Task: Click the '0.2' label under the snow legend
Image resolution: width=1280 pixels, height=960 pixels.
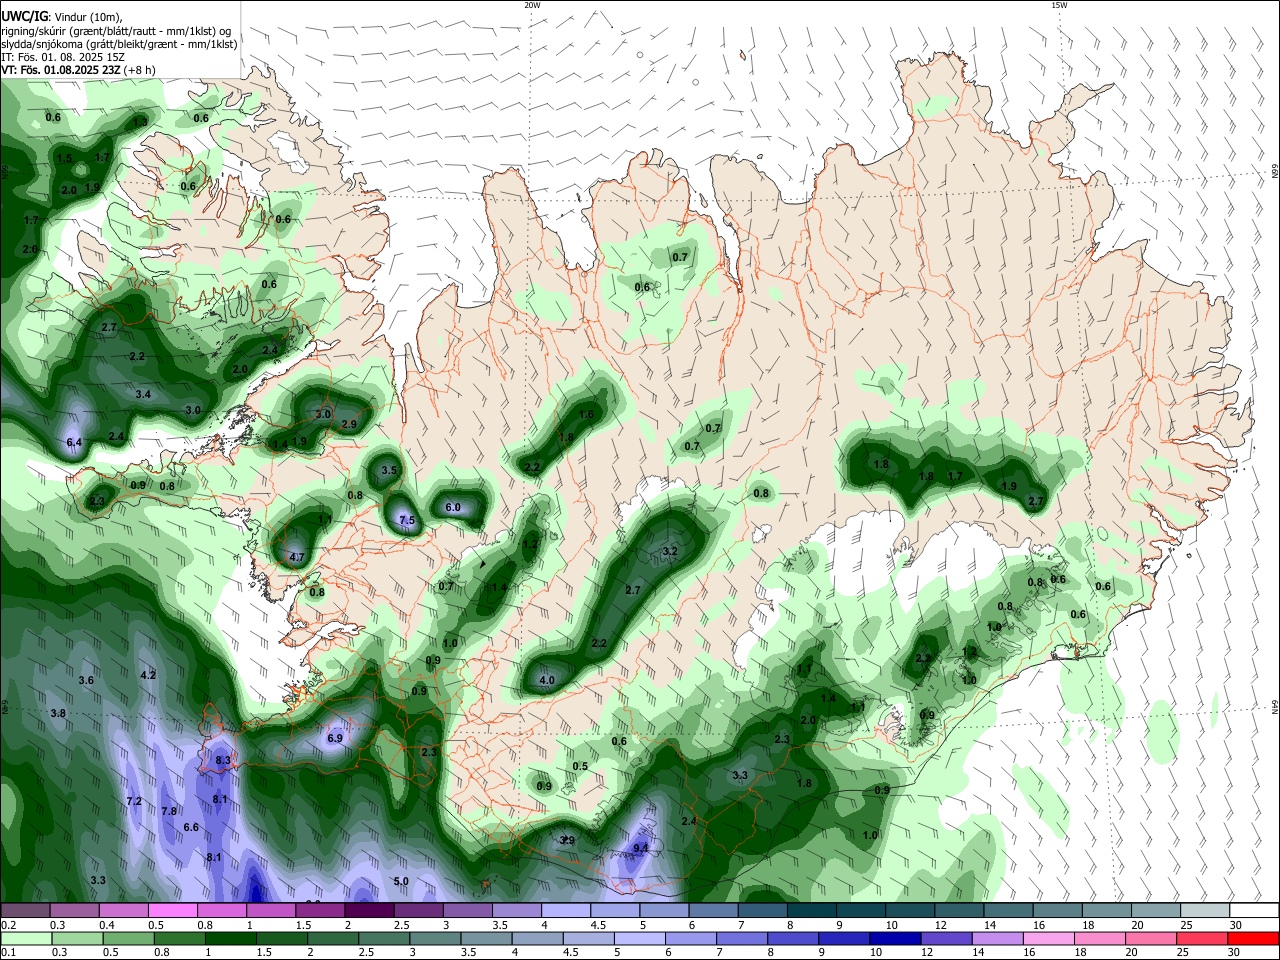Action: (9, 925)
